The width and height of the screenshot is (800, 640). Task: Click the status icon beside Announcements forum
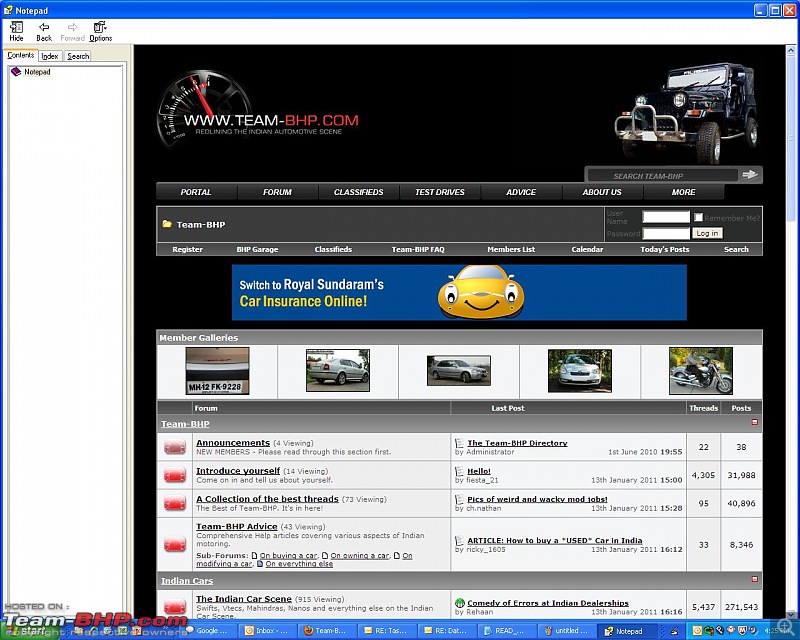pyautogui.click(x=174, y=448)
